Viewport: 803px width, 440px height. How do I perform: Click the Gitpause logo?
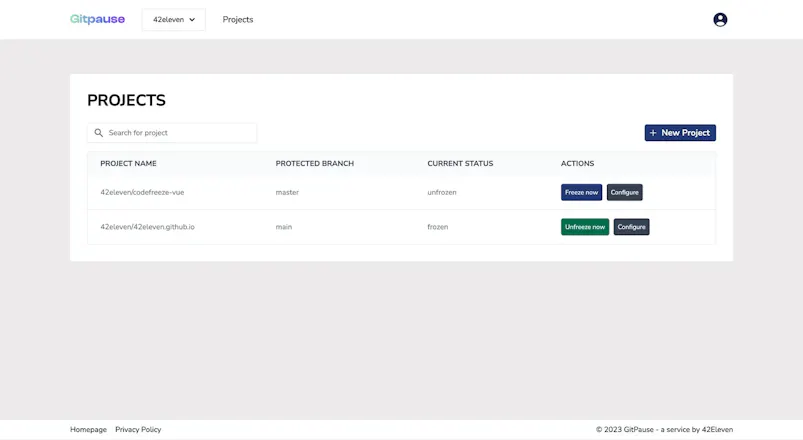(97, 19)
